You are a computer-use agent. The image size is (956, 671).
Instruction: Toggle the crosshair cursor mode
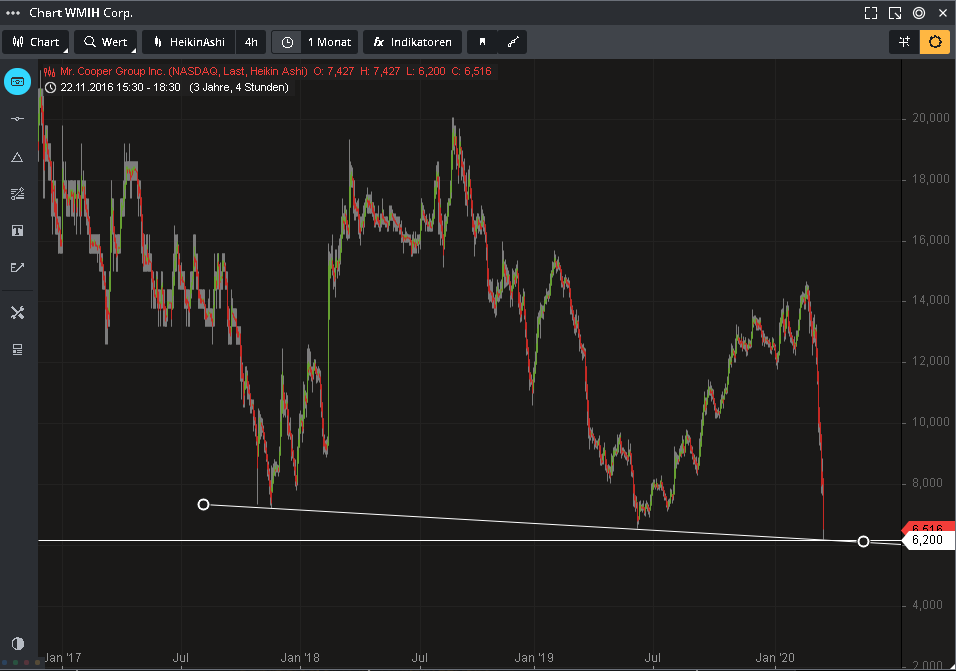904,42
